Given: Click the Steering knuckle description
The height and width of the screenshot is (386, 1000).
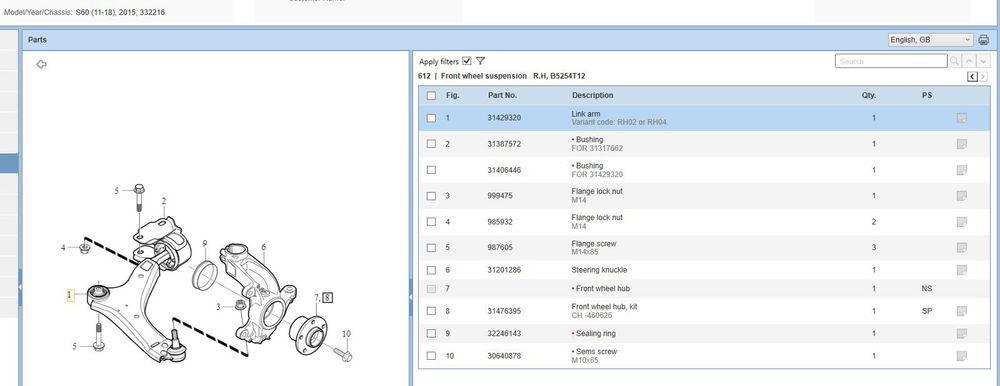Looking at the screenshot, I should click(x=599, y=270).
